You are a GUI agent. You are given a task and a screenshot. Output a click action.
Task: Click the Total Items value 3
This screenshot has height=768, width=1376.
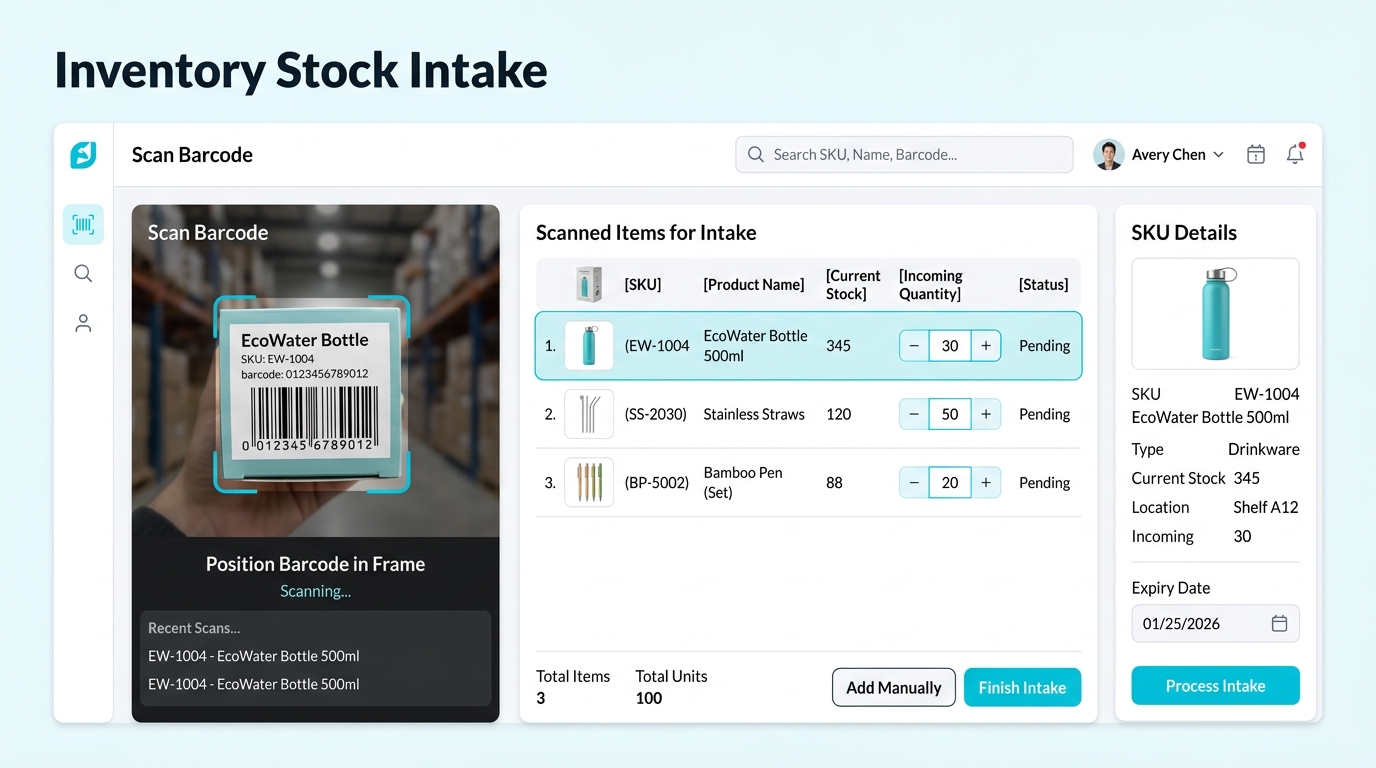point(541,698)
